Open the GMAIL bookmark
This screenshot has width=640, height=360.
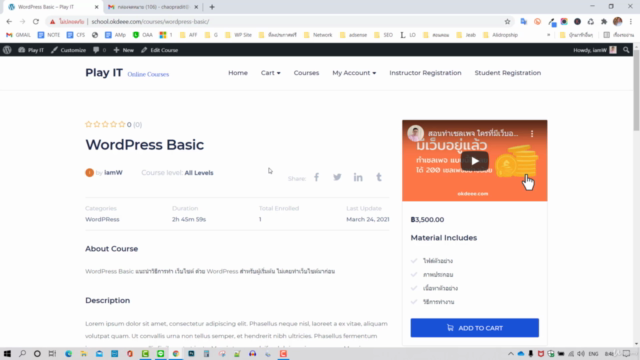click(18, 35)
